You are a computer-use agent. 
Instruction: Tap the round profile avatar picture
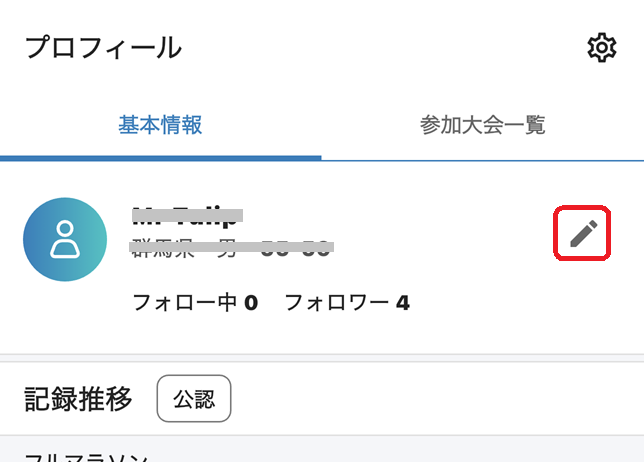(65, 239)
